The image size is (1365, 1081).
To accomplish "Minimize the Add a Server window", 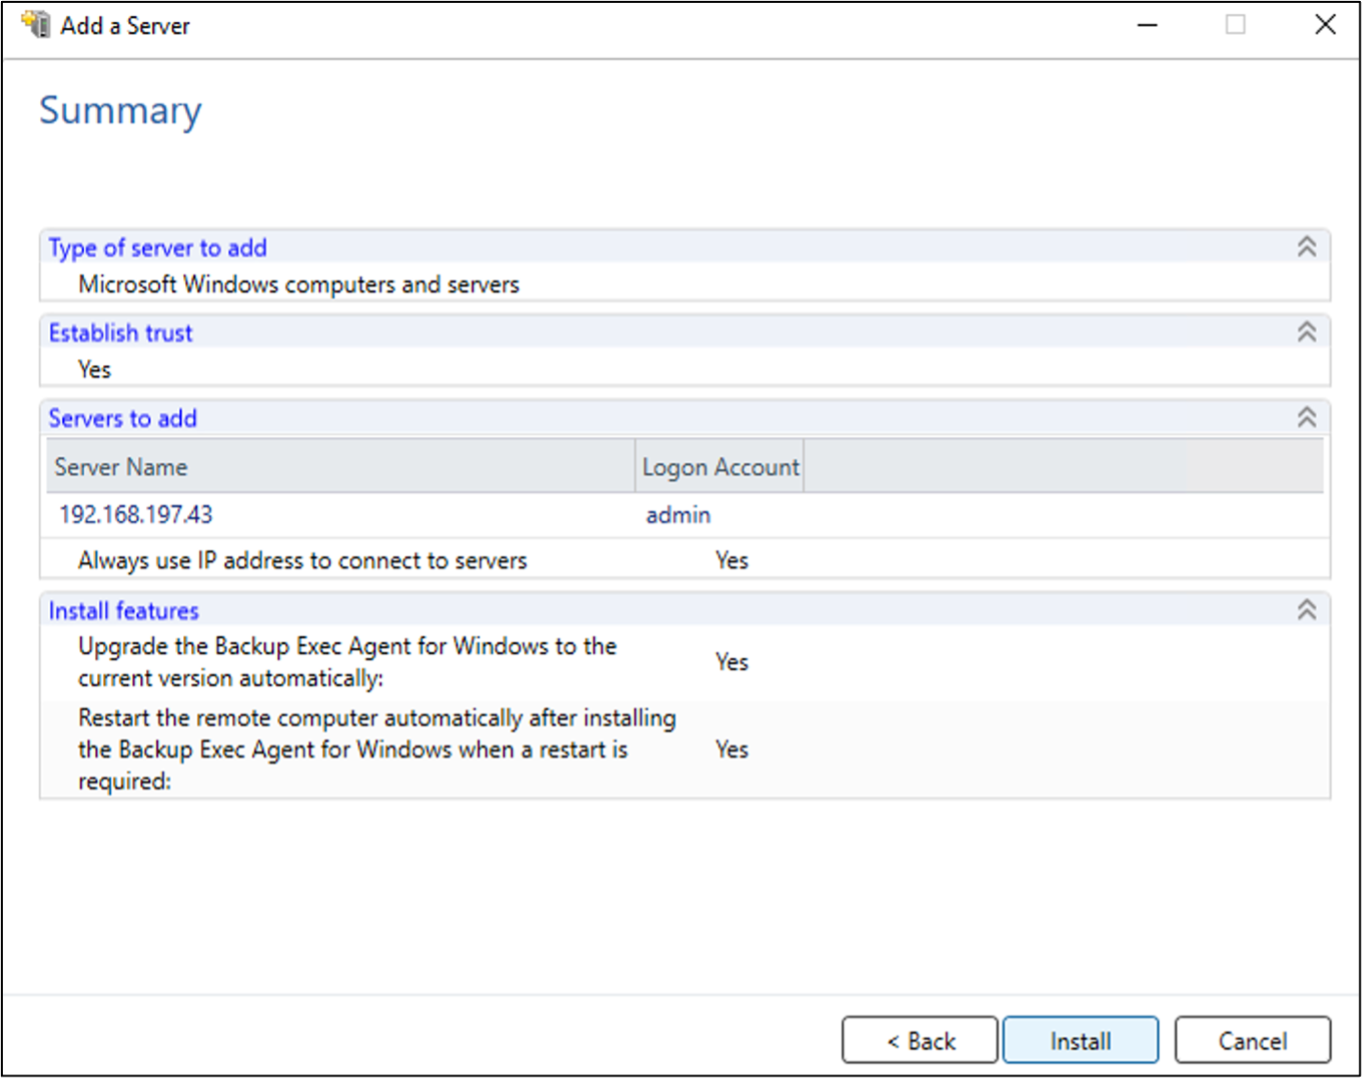I will (x=1148, y=25).
